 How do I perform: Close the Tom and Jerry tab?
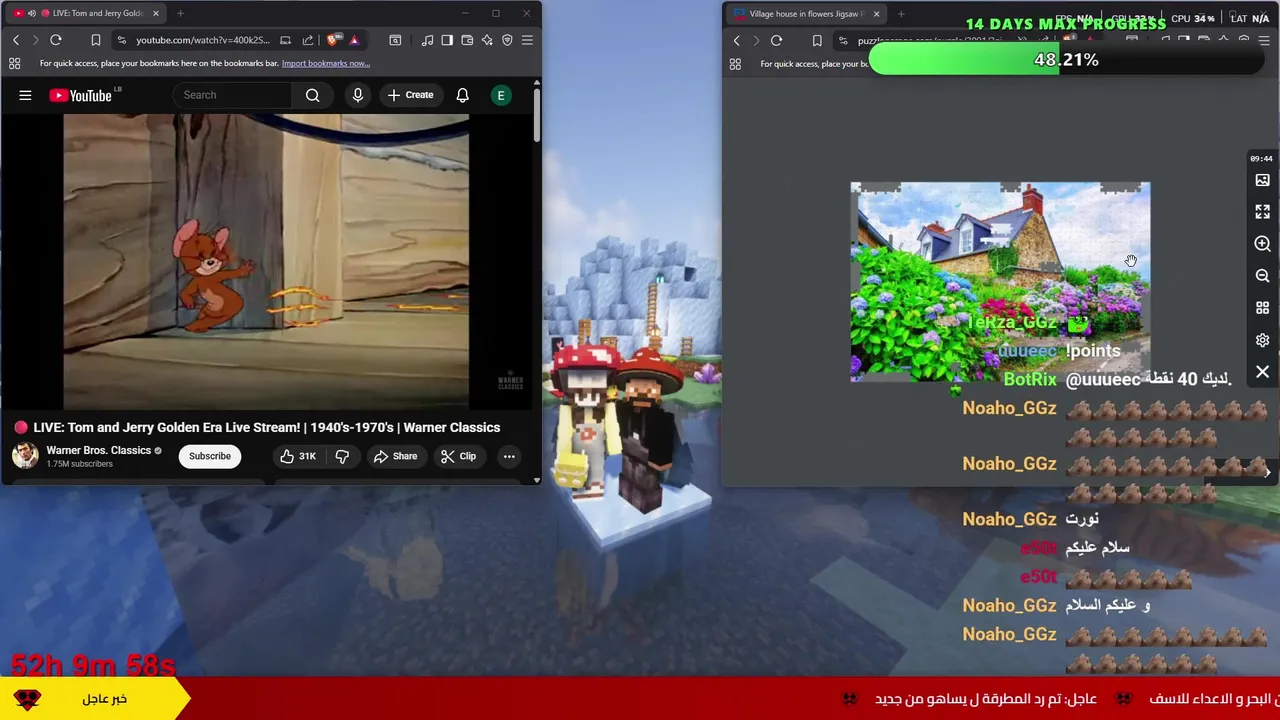[155, 13]
